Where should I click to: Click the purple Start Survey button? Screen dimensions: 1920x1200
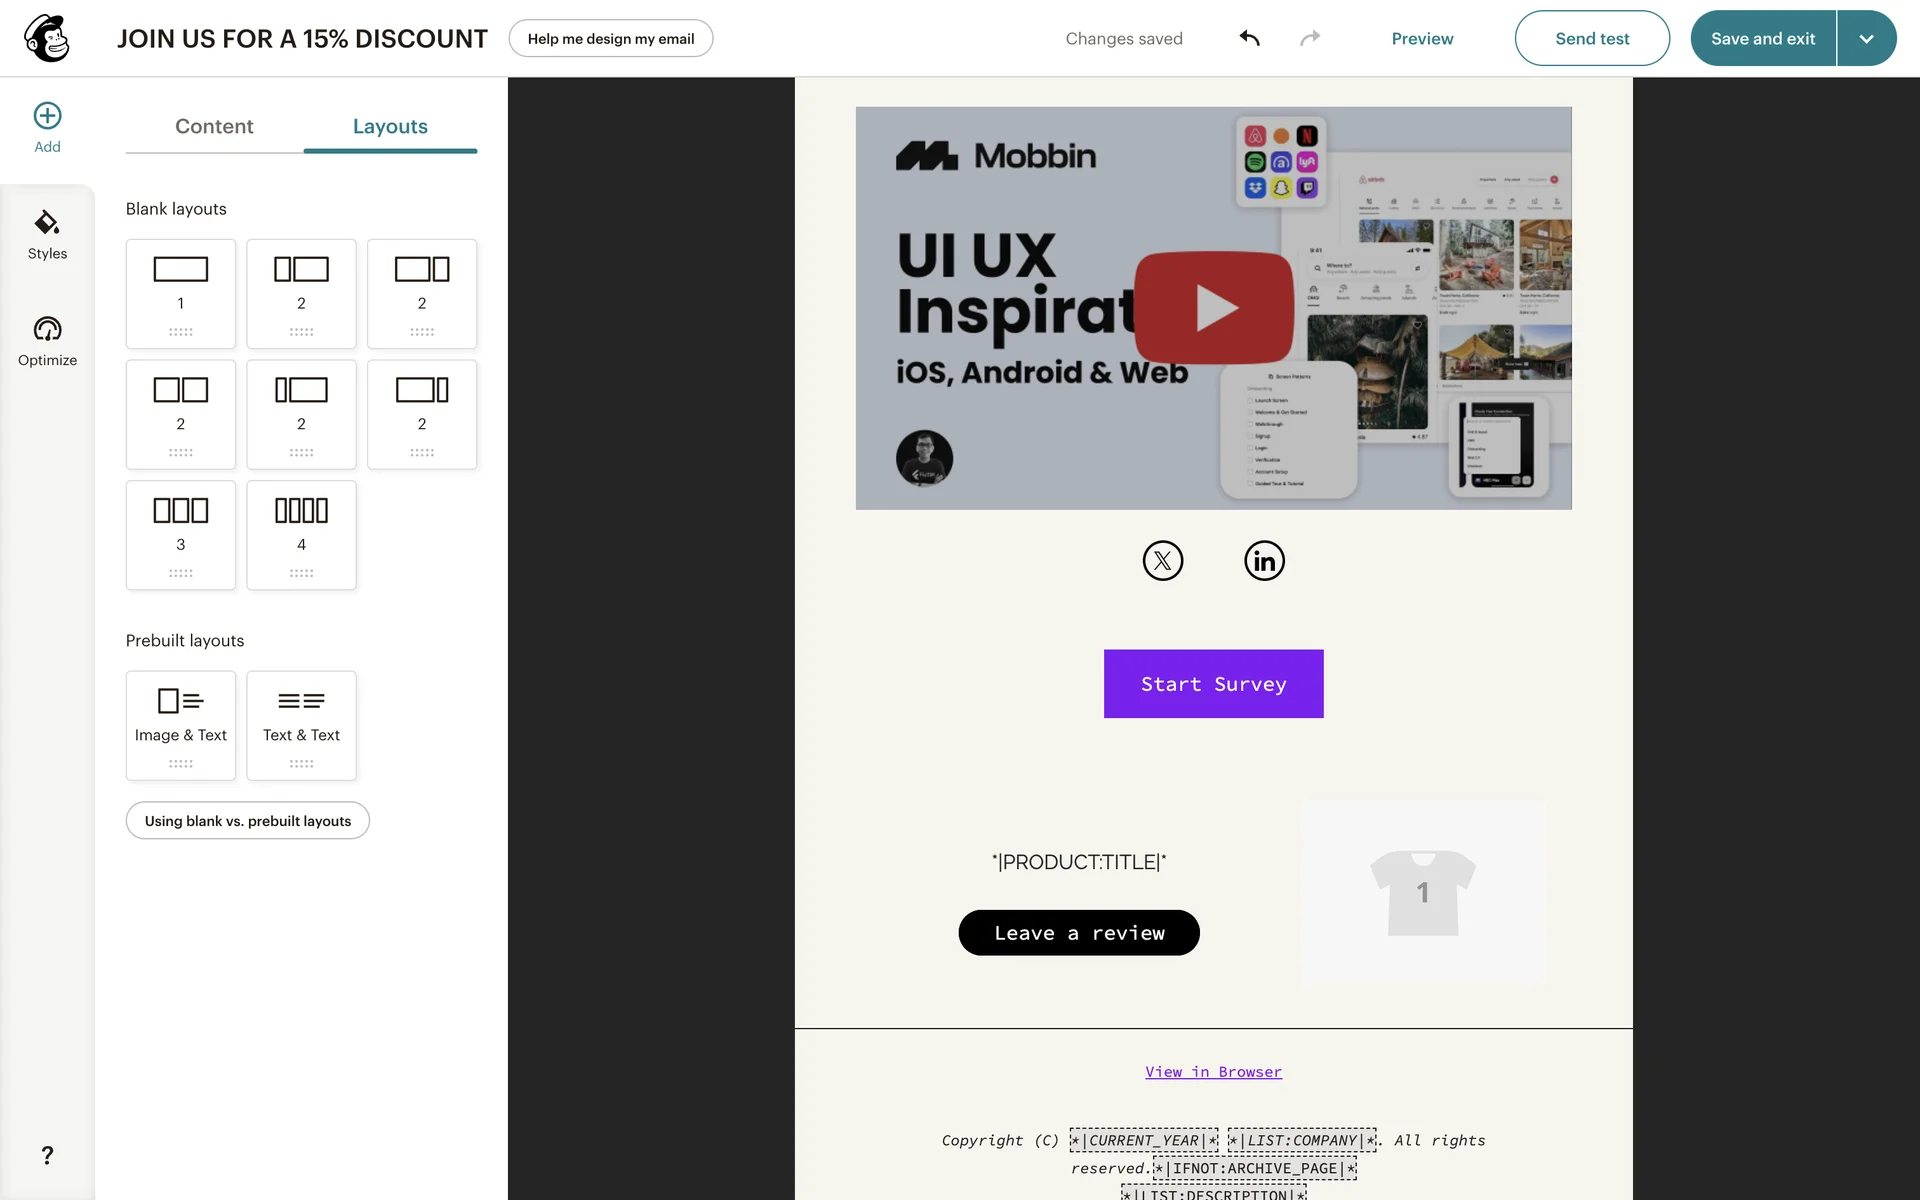coord(1213,684)
